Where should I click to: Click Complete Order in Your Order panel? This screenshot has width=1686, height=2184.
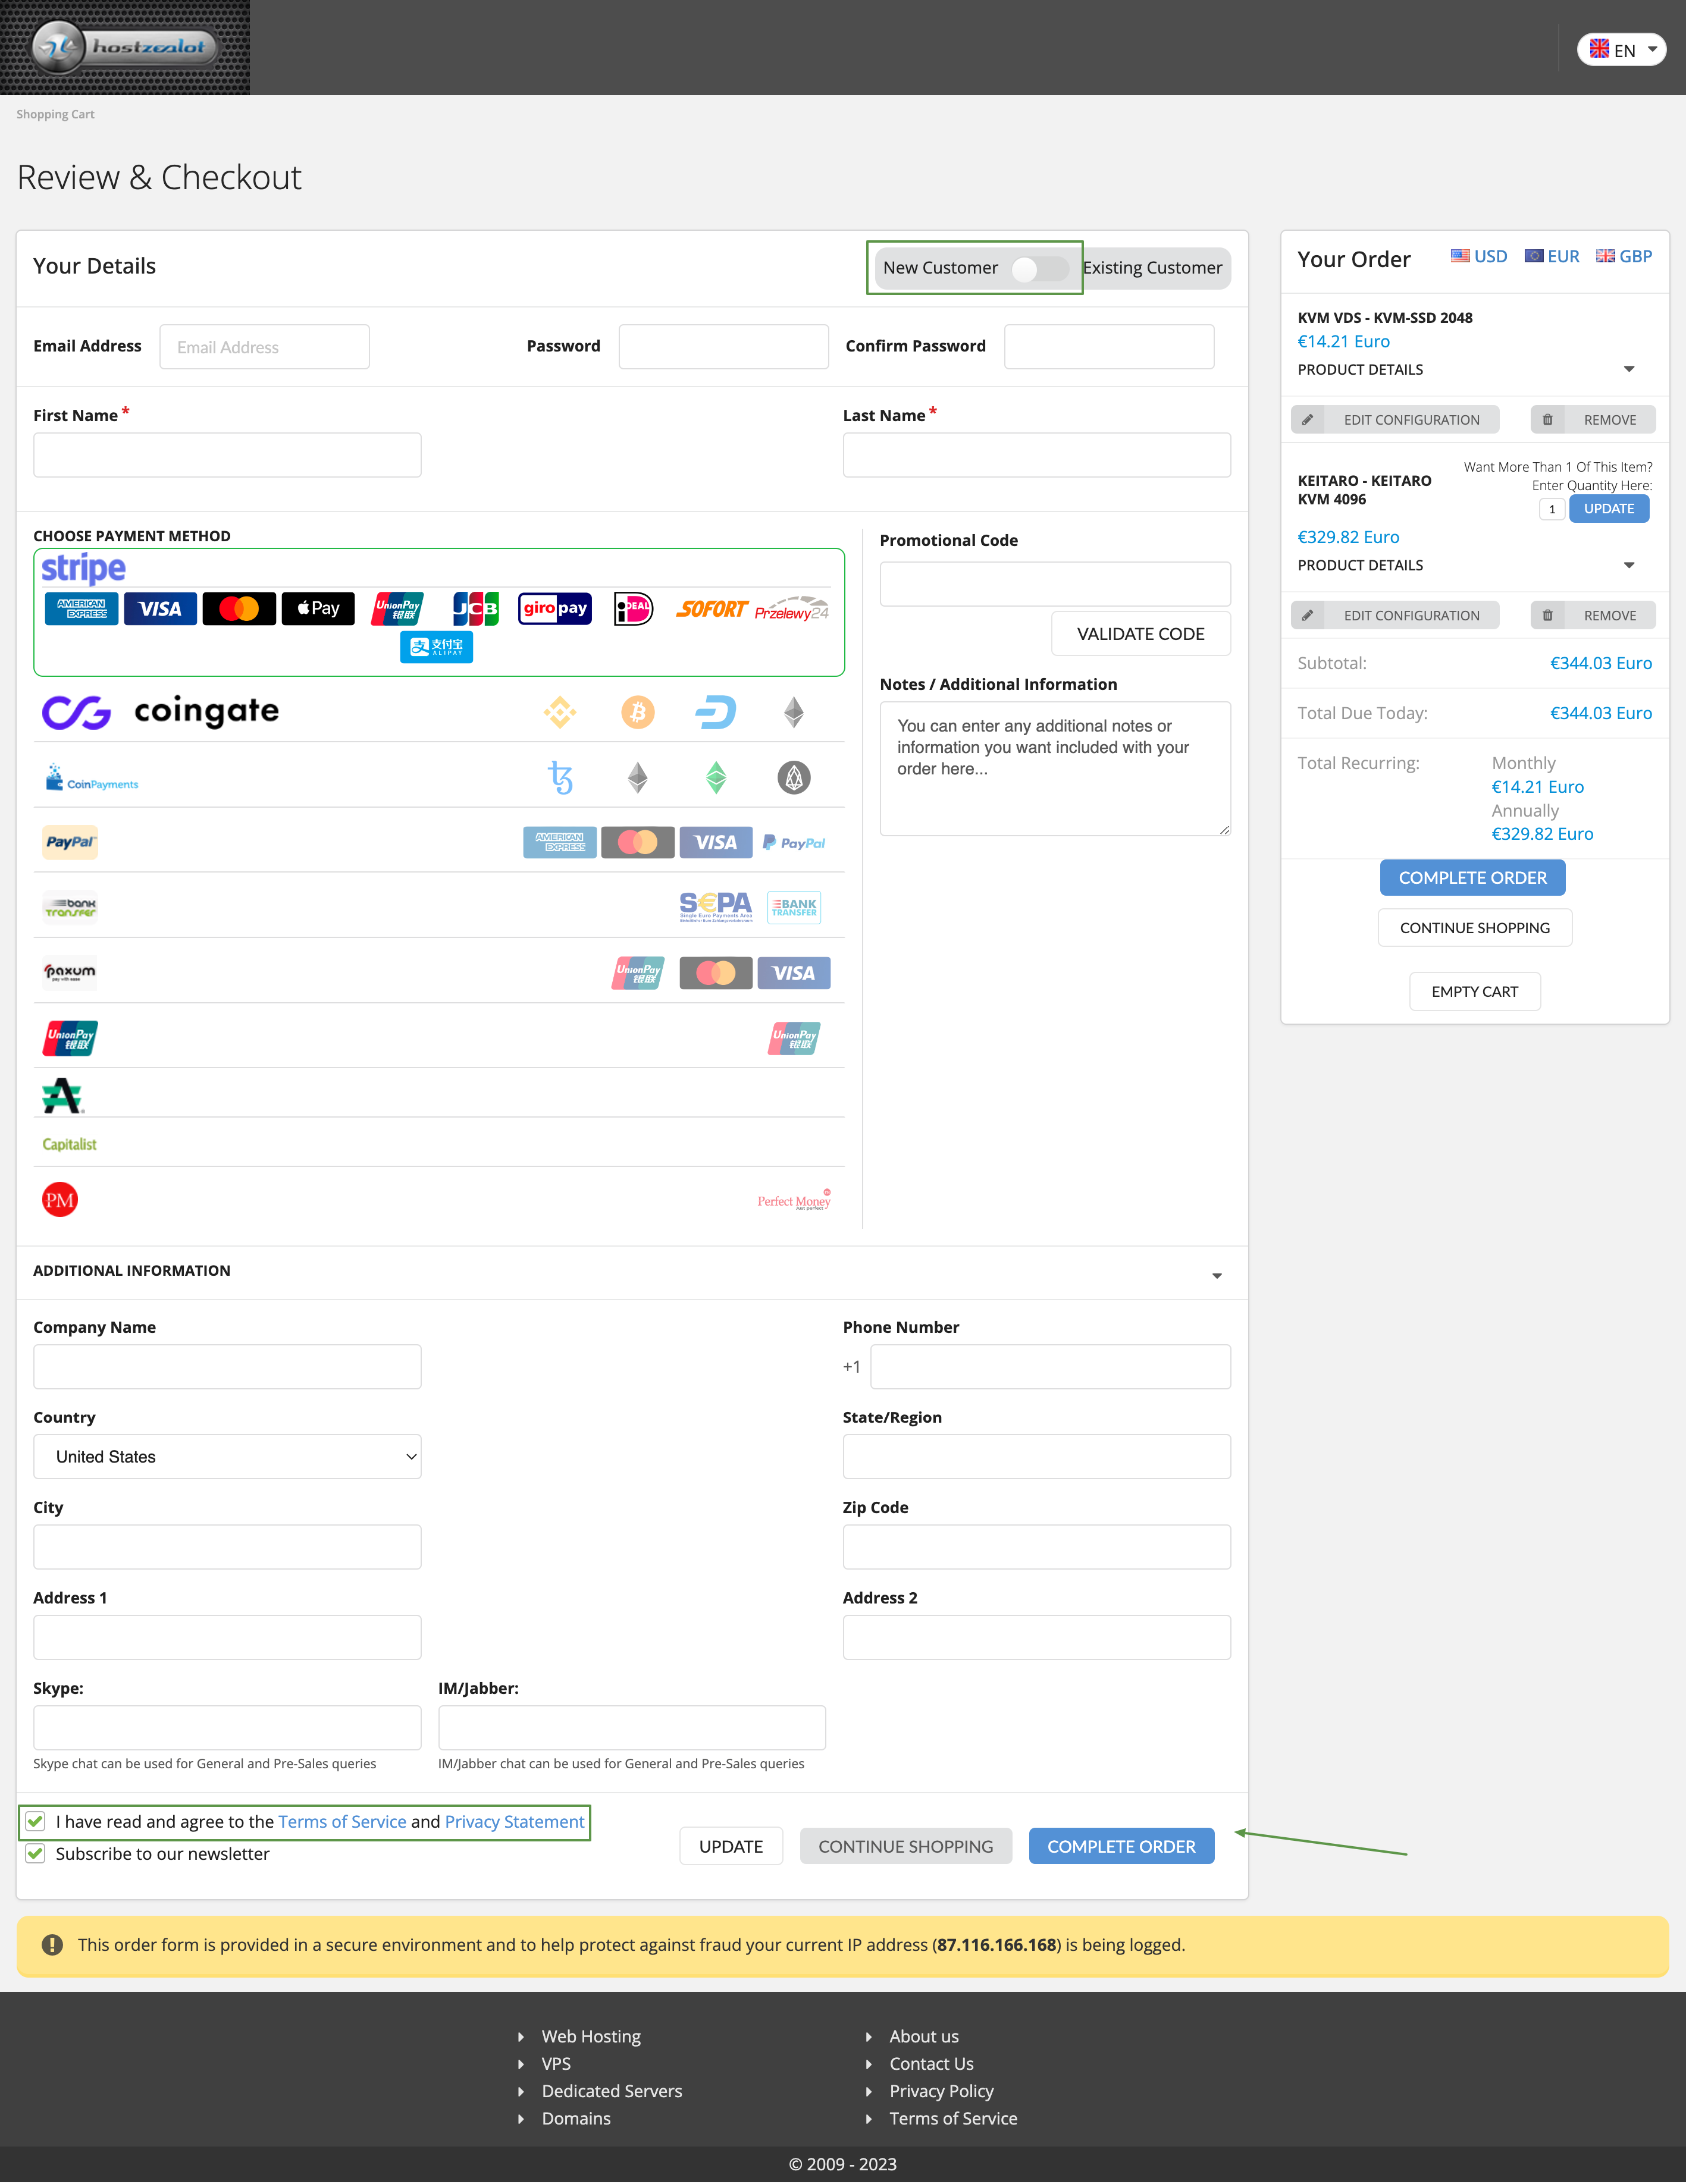click(1472, 877)
